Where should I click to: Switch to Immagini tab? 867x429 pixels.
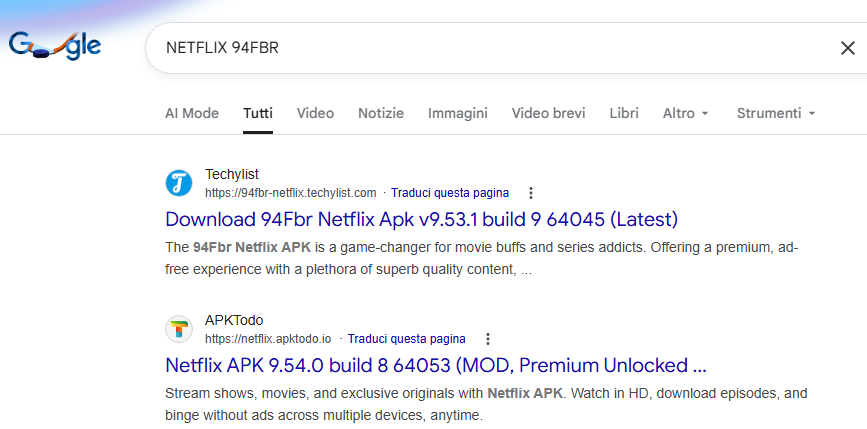click(458, 113)
